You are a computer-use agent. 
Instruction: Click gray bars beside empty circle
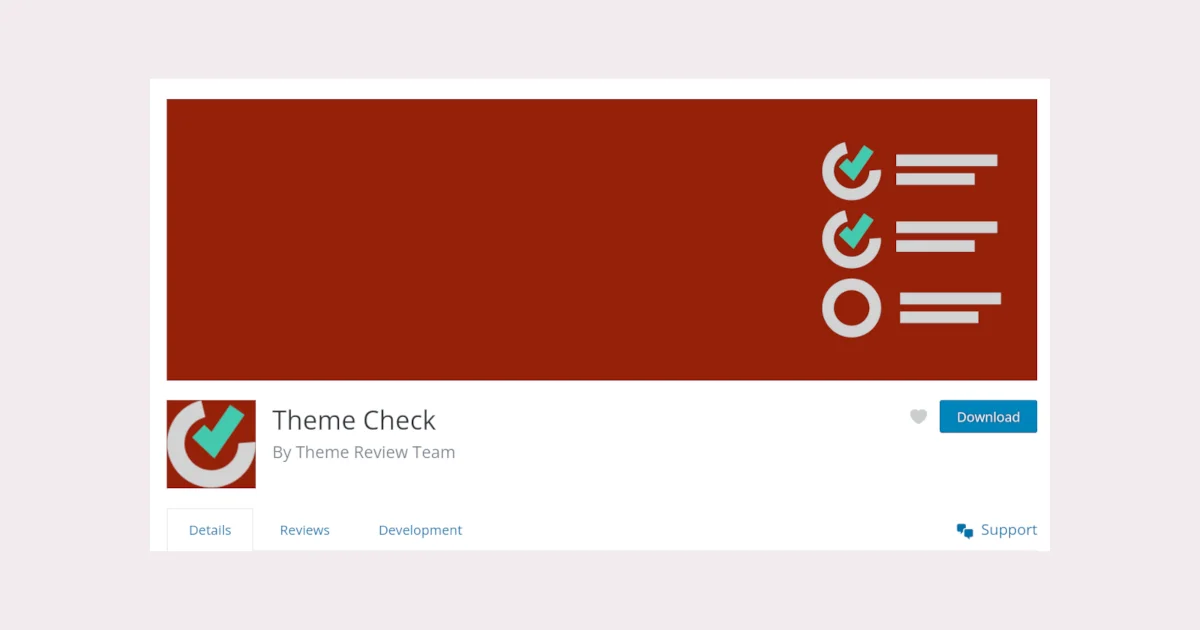(950, 308)
